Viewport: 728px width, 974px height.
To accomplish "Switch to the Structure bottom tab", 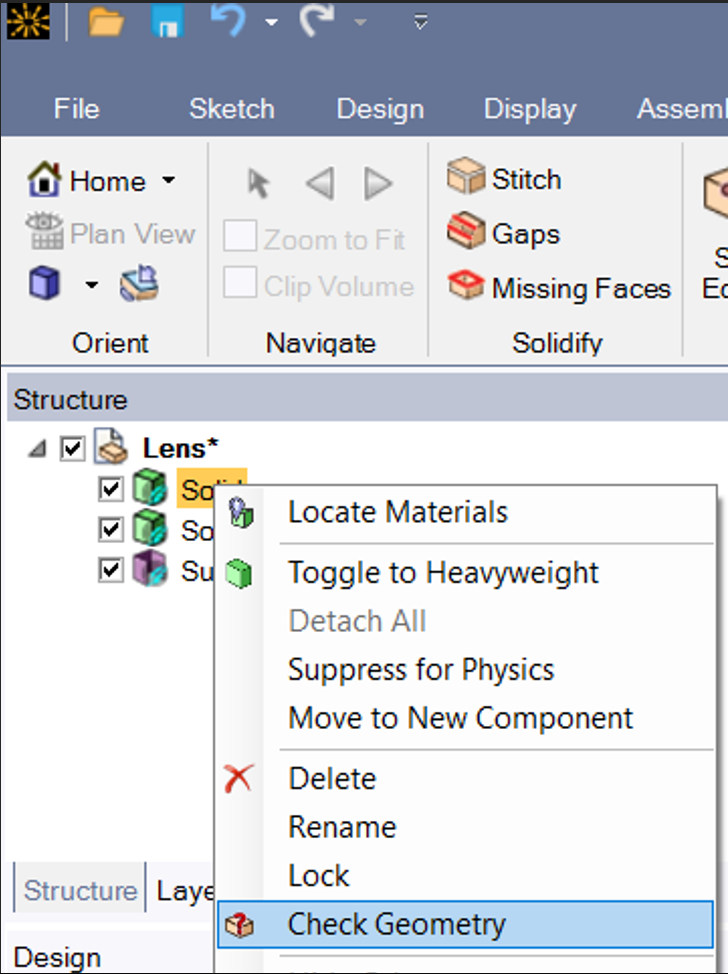I will coord(80,890).
